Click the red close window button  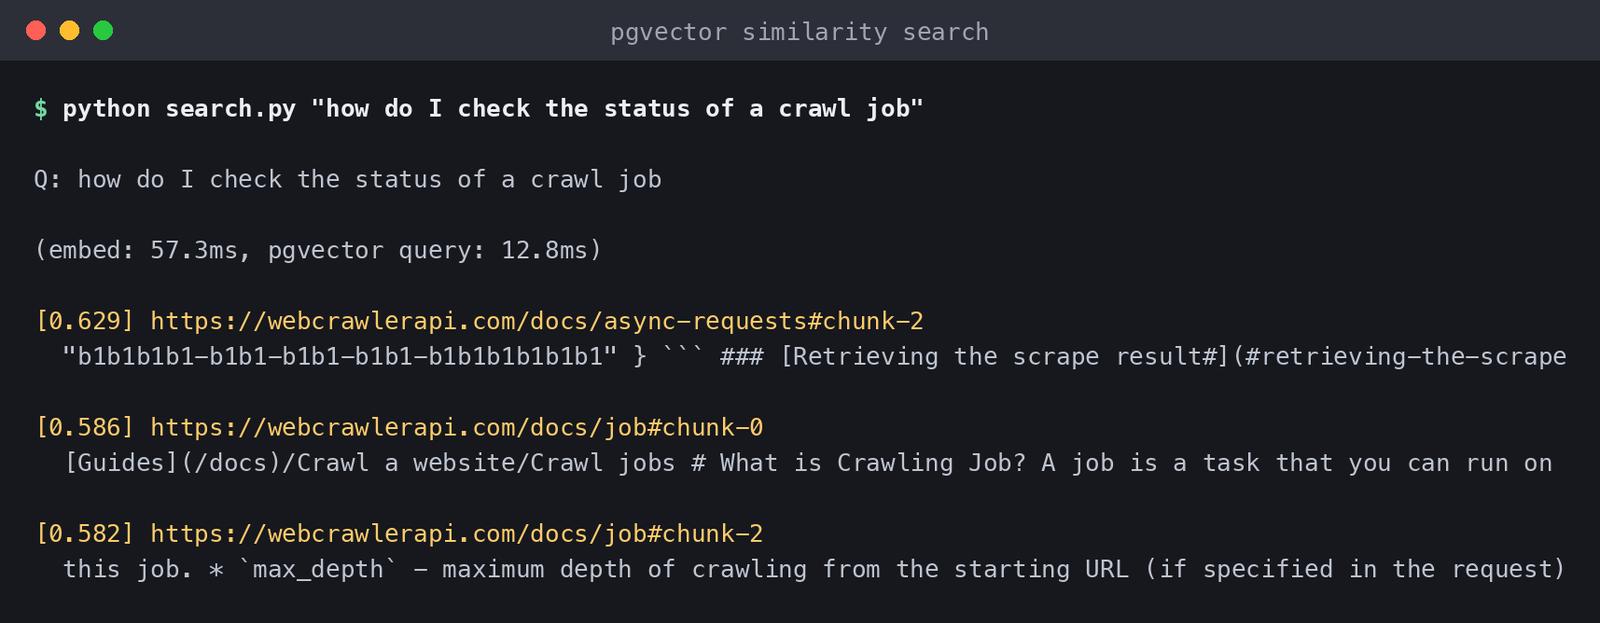36,31
